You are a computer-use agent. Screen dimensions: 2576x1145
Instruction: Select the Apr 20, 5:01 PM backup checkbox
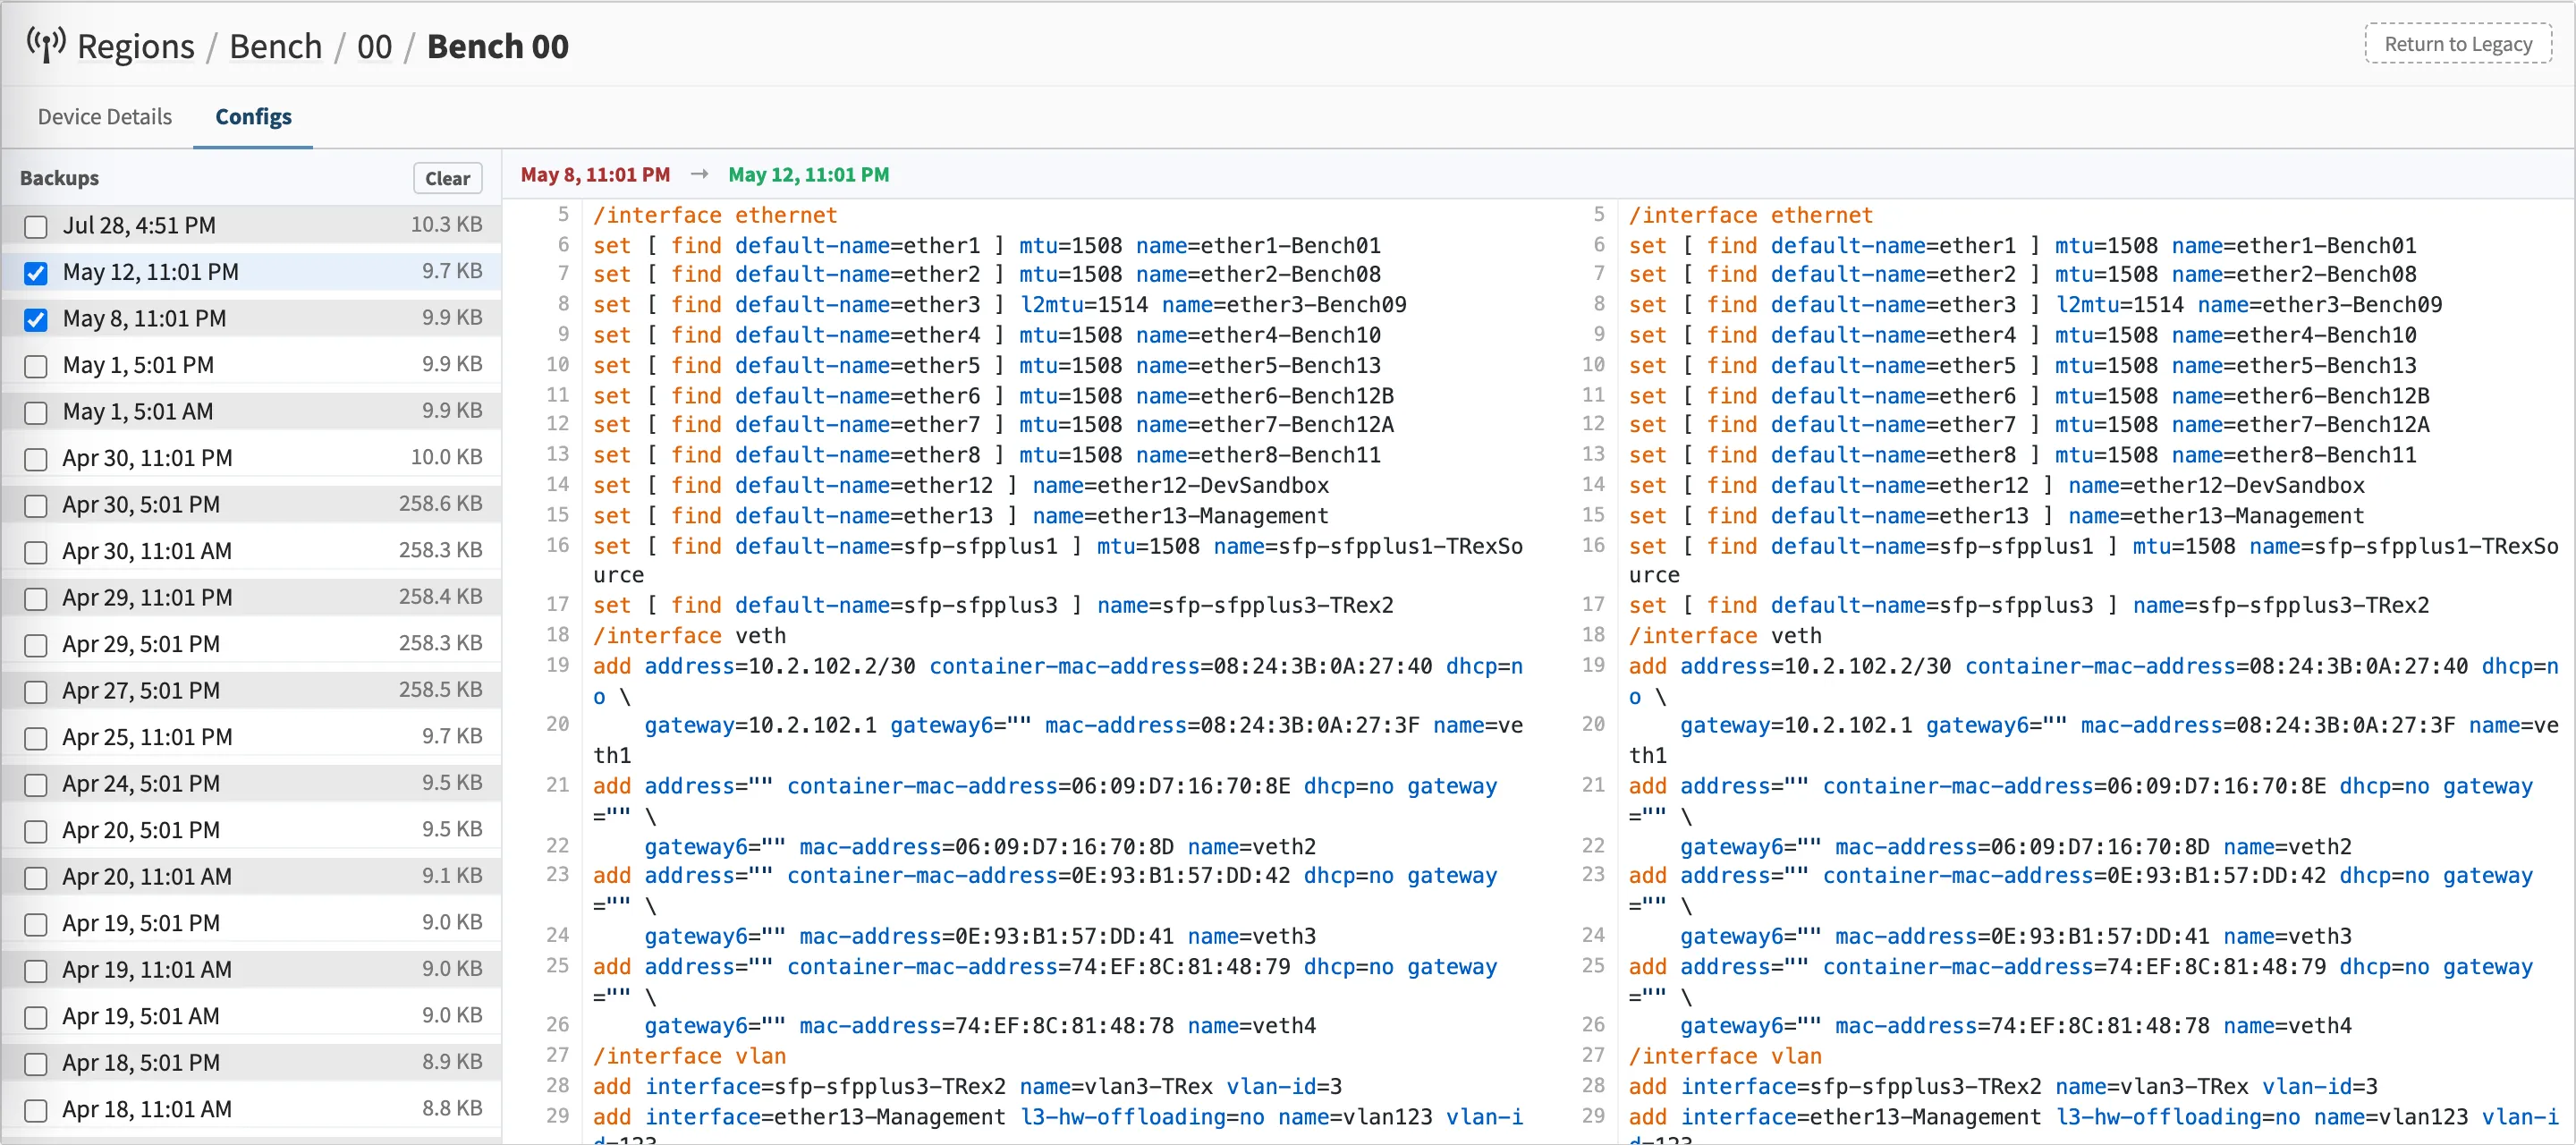[36, 831]
